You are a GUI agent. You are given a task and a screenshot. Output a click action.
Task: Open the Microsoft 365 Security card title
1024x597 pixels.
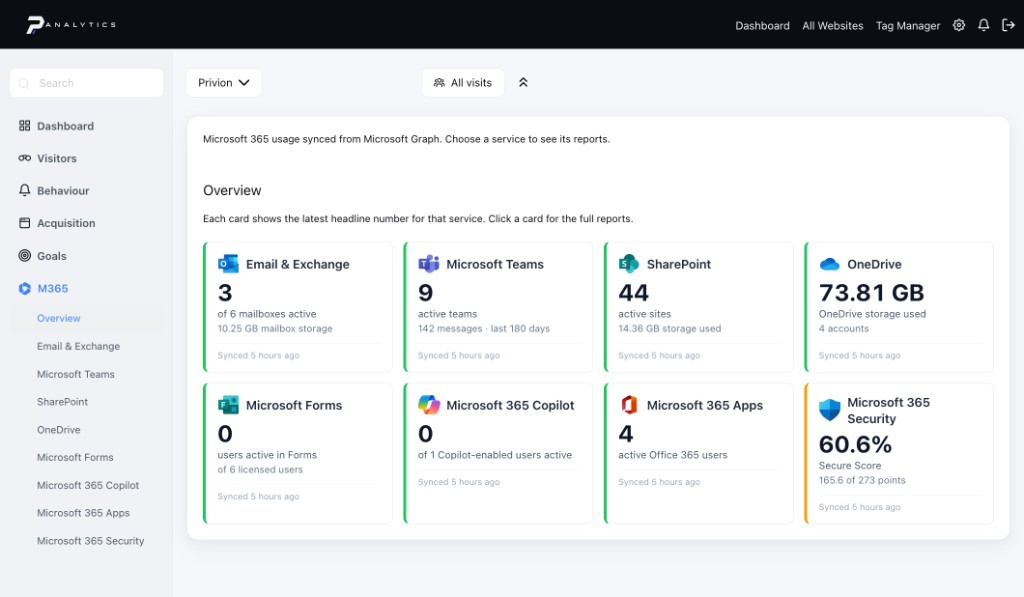tap(888, 410)
